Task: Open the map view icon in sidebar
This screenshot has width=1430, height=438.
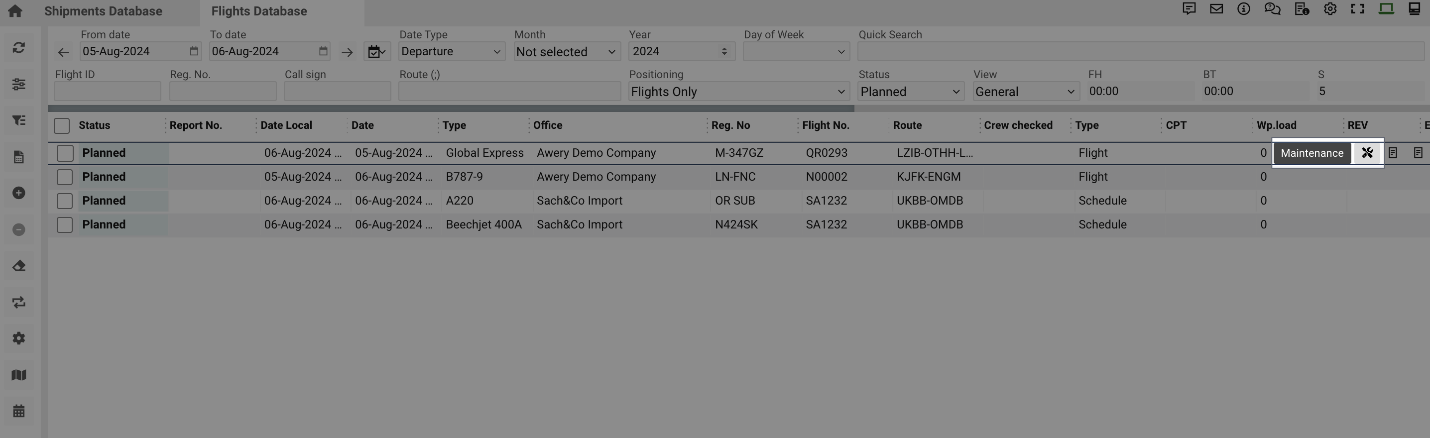Action: click(x=18, y=375)
